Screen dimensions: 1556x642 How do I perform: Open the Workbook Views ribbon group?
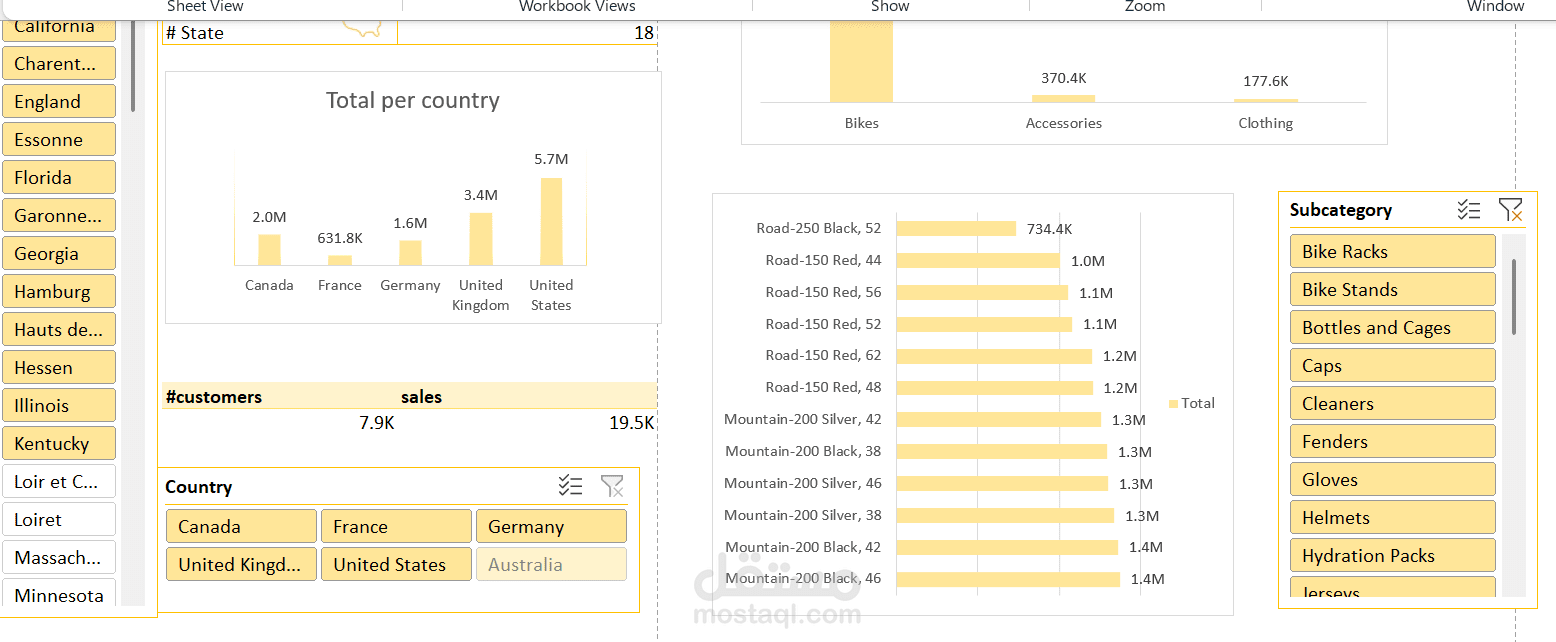(x=577, y=6)
